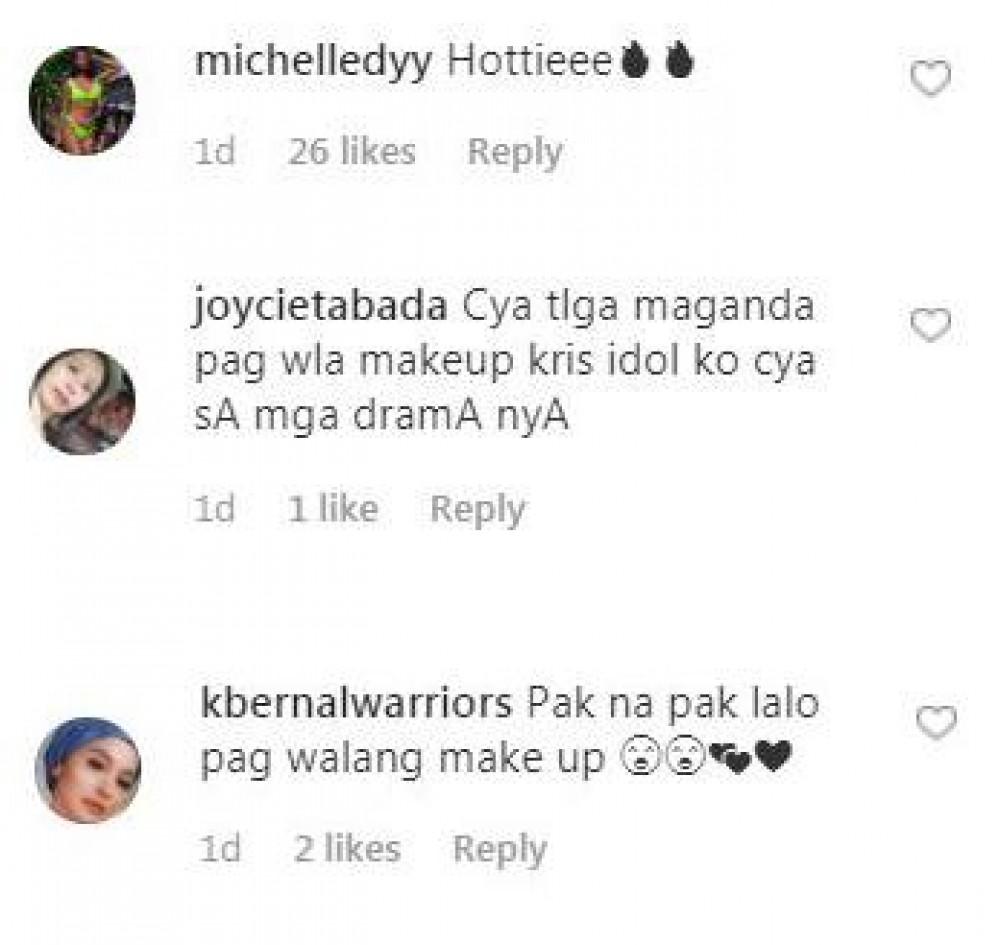The width and height of the screenshot is (1000, 945).
Task: Like michelledyy's Hottieee comment with the heart
Action: click(930, 78)
